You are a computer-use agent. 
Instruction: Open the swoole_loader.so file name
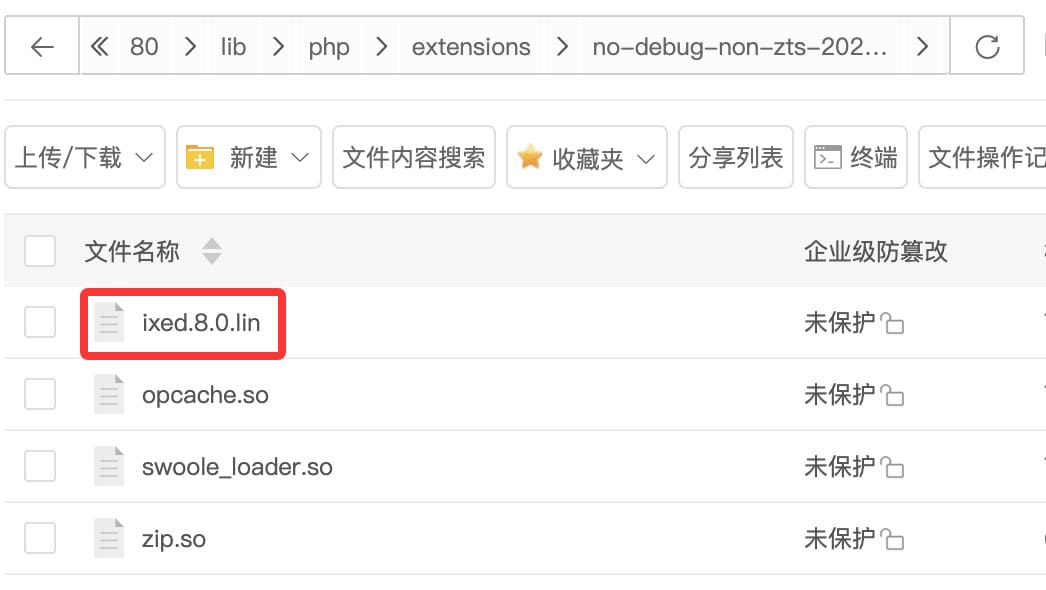point(237,467)
